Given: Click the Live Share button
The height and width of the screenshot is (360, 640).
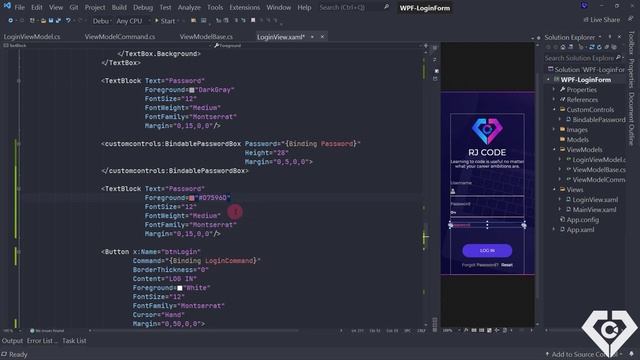Looking at the screenshot, I should point(602,20).
